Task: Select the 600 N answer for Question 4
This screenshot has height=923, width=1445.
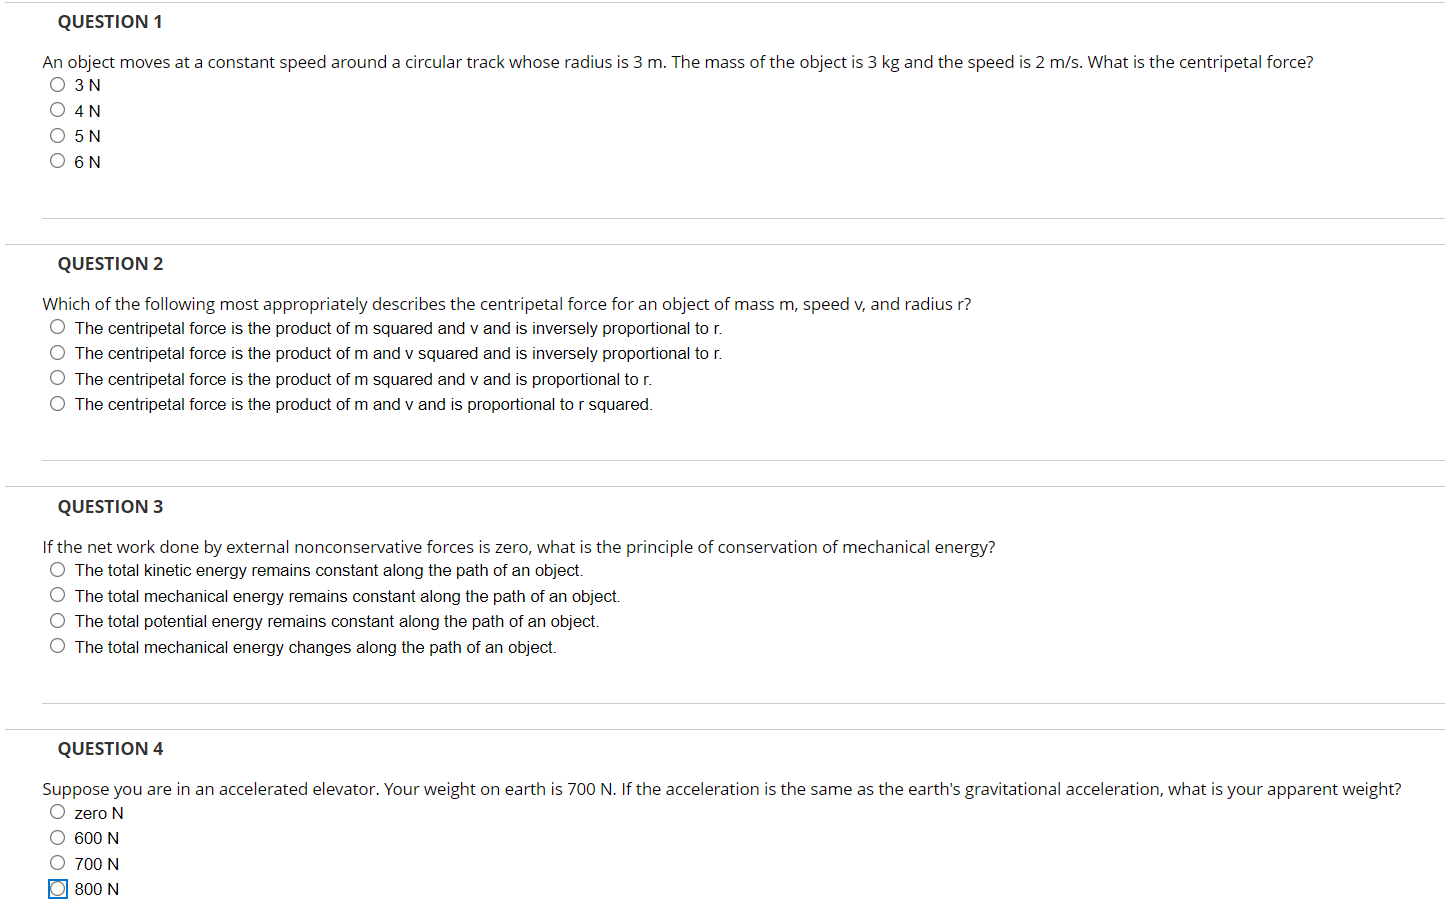Action: pos(57,836)
